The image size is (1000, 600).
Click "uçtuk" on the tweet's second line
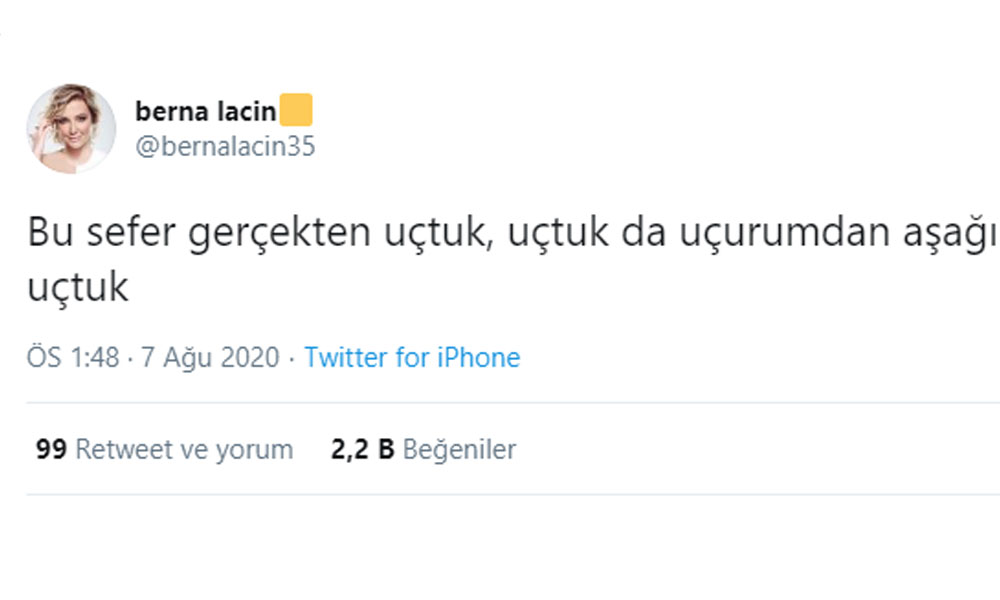77,288
